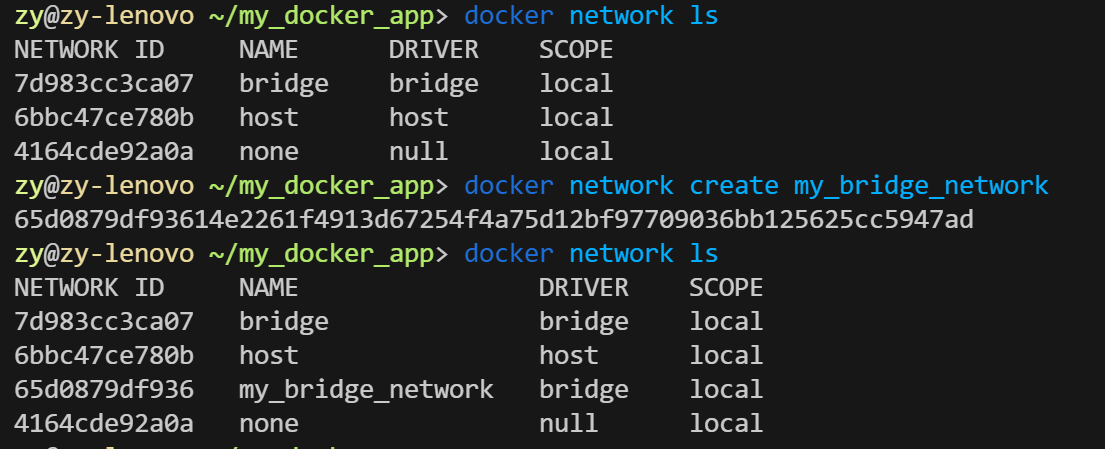
Task: Click ~/my_docker_app path before the create command
Action: point(321,187)
